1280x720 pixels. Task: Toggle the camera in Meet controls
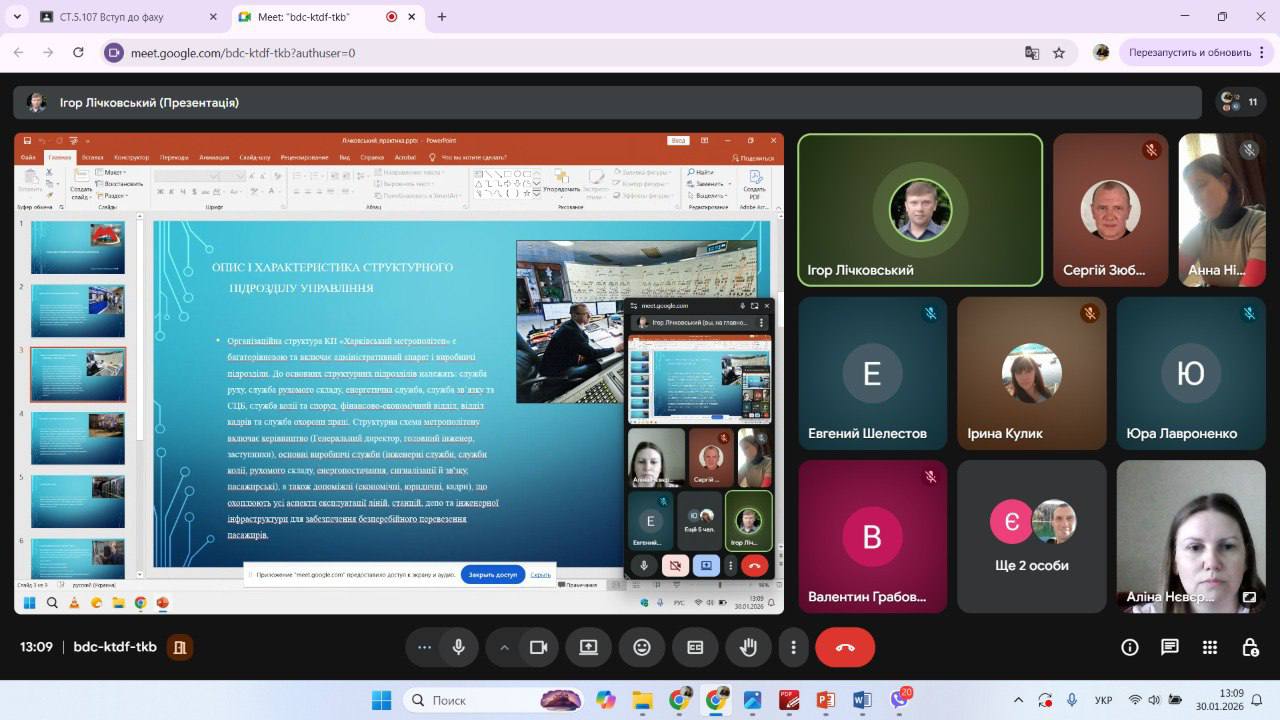point(538,647)
